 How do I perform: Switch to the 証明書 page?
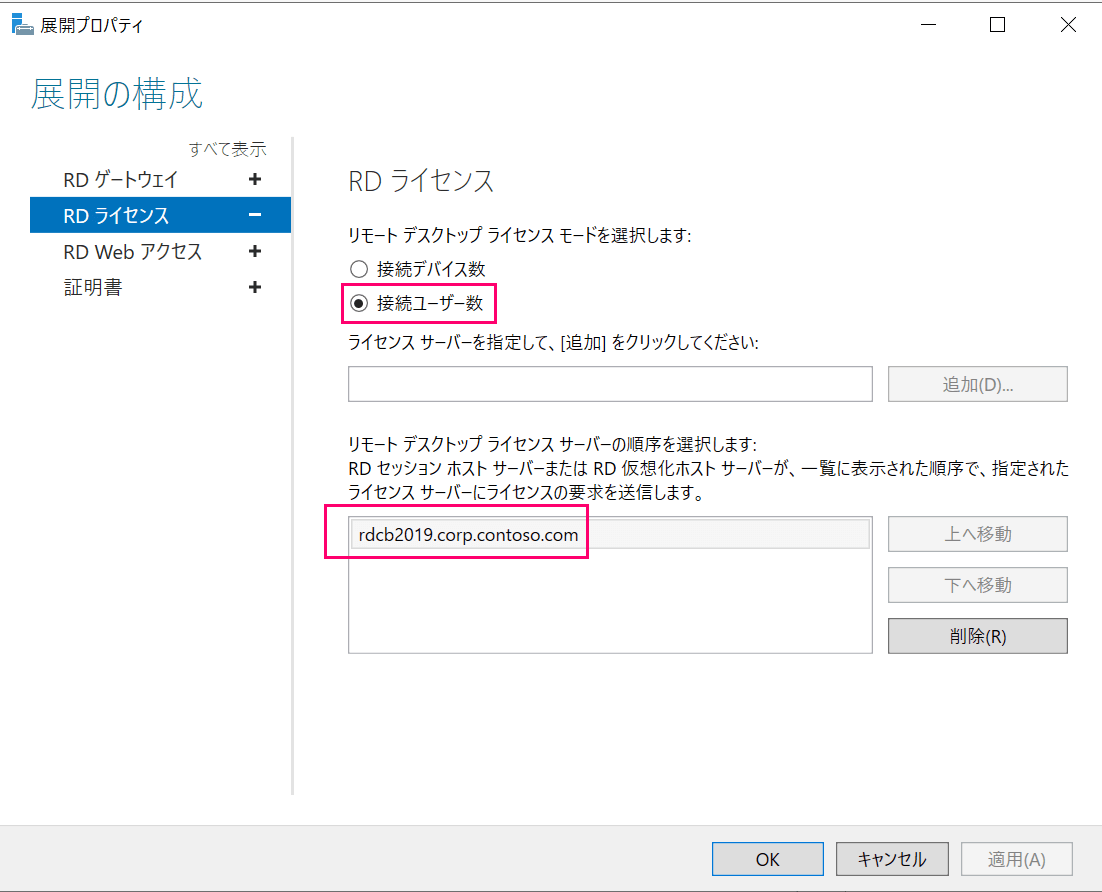coord(93,287)
